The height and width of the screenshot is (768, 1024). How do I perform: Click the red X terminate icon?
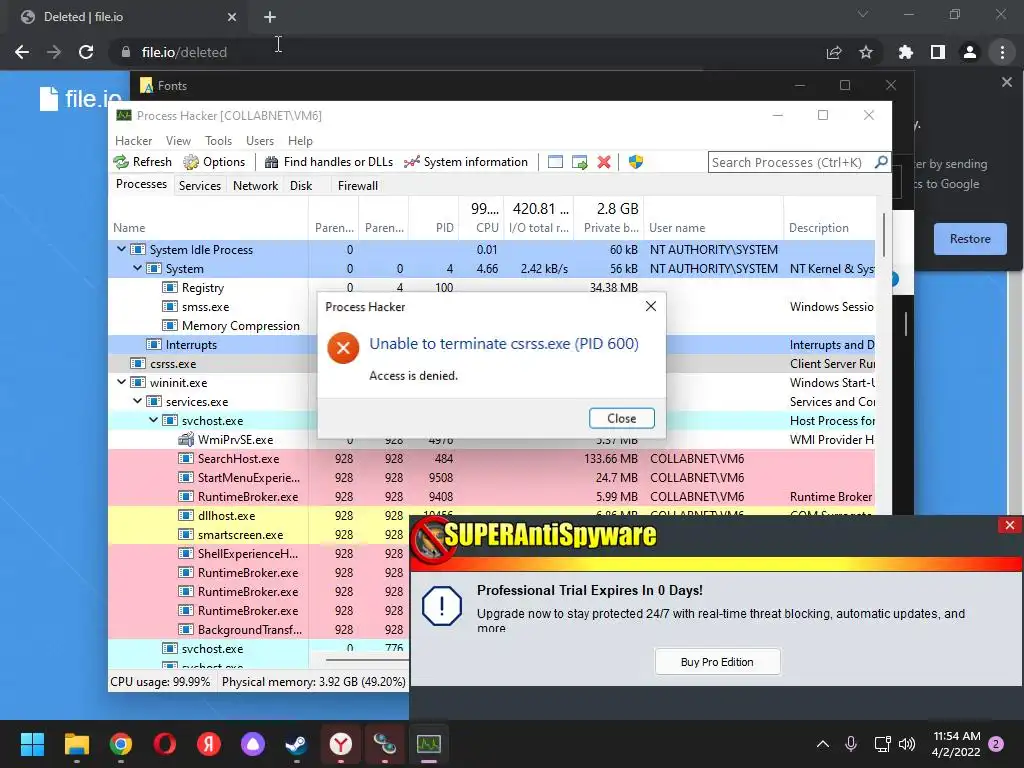pyautogui.click(x=604, y=162)
